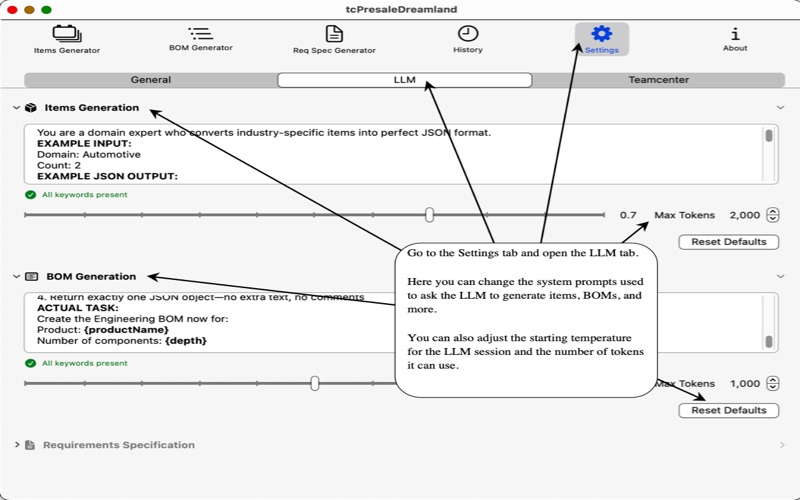This screenshot has height=500, width=800.
Task: Open the Settings gear icon
Action: (602, 34)
